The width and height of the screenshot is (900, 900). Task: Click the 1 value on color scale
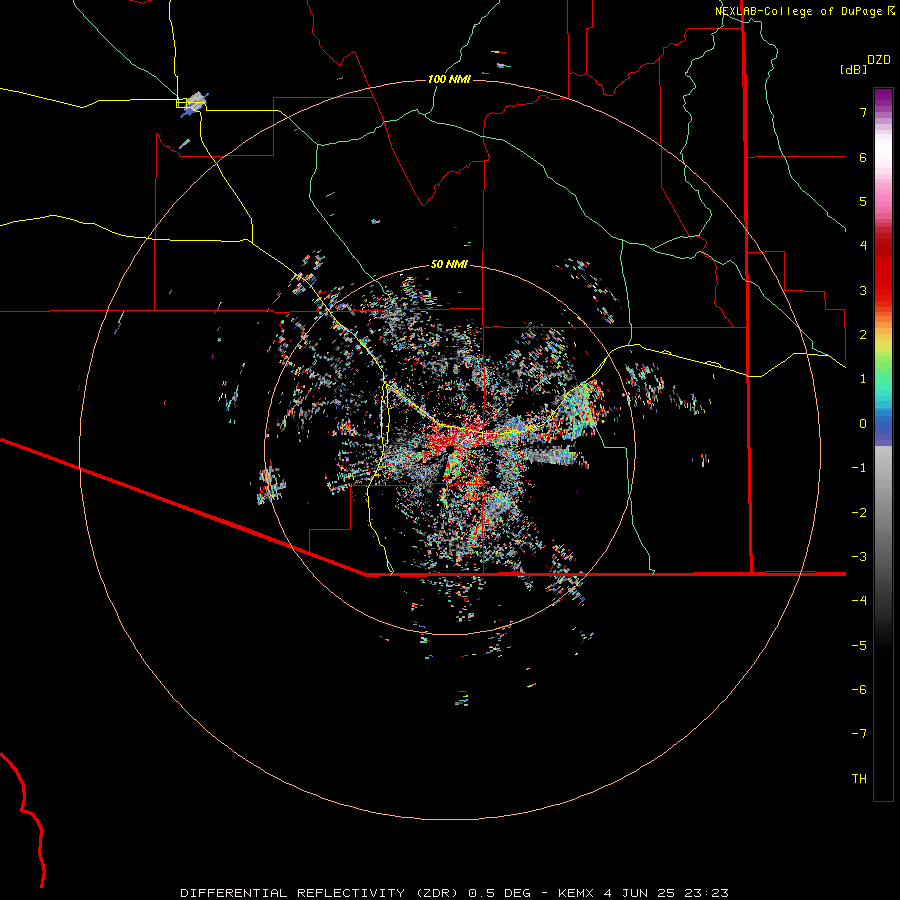[x=863, y=379]
